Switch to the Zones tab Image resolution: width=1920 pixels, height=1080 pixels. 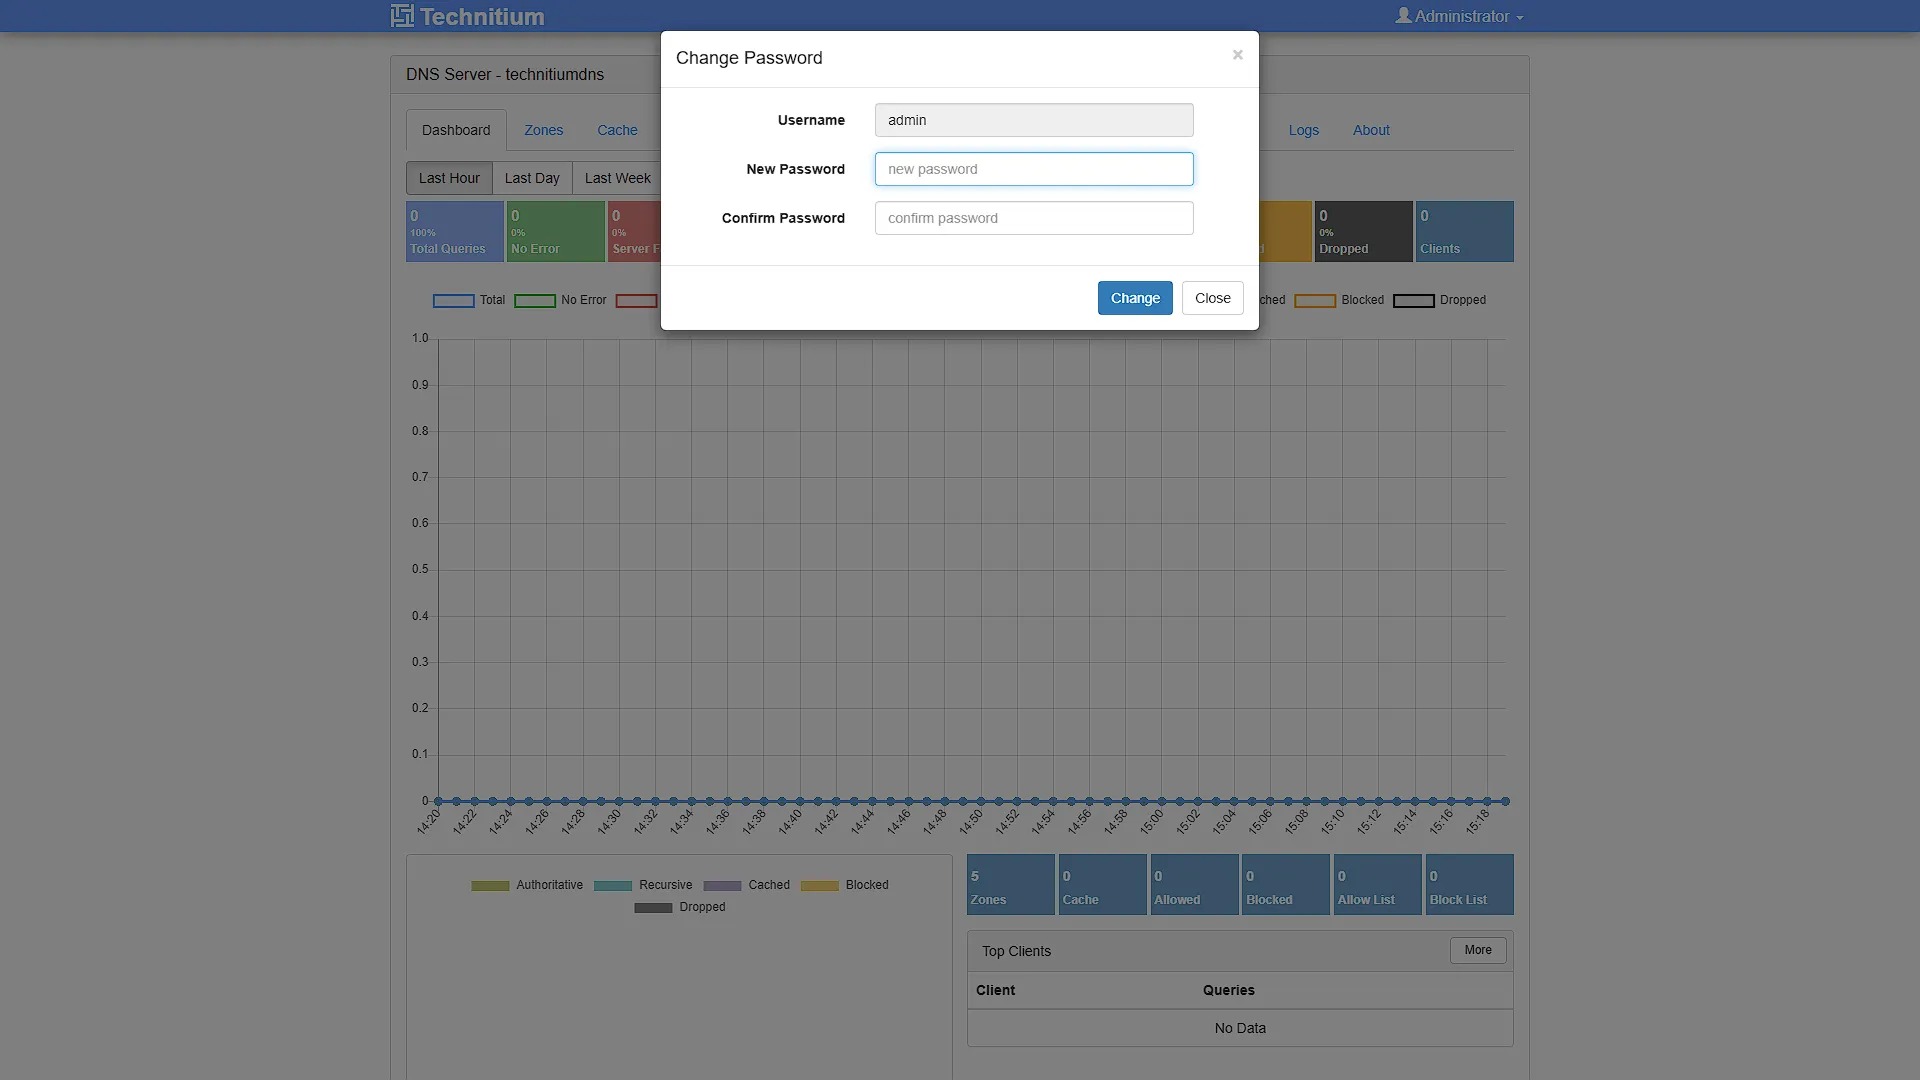(x=543, y=130)
